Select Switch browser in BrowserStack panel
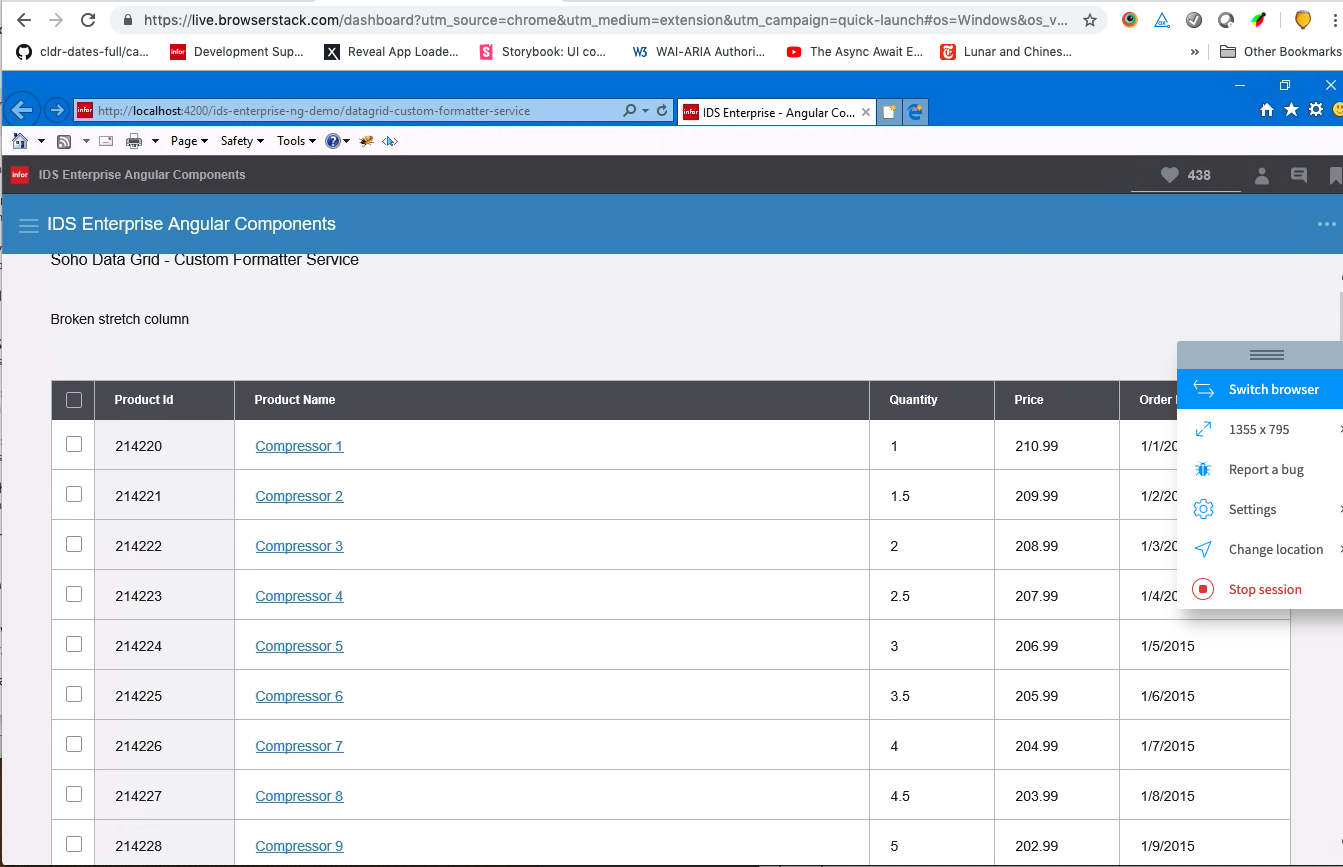1343x867 pixels. click(1260, 389)
